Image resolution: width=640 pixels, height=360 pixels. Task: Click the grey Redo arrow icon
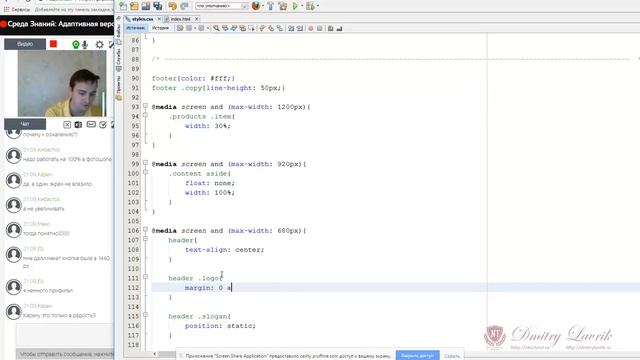184,6
